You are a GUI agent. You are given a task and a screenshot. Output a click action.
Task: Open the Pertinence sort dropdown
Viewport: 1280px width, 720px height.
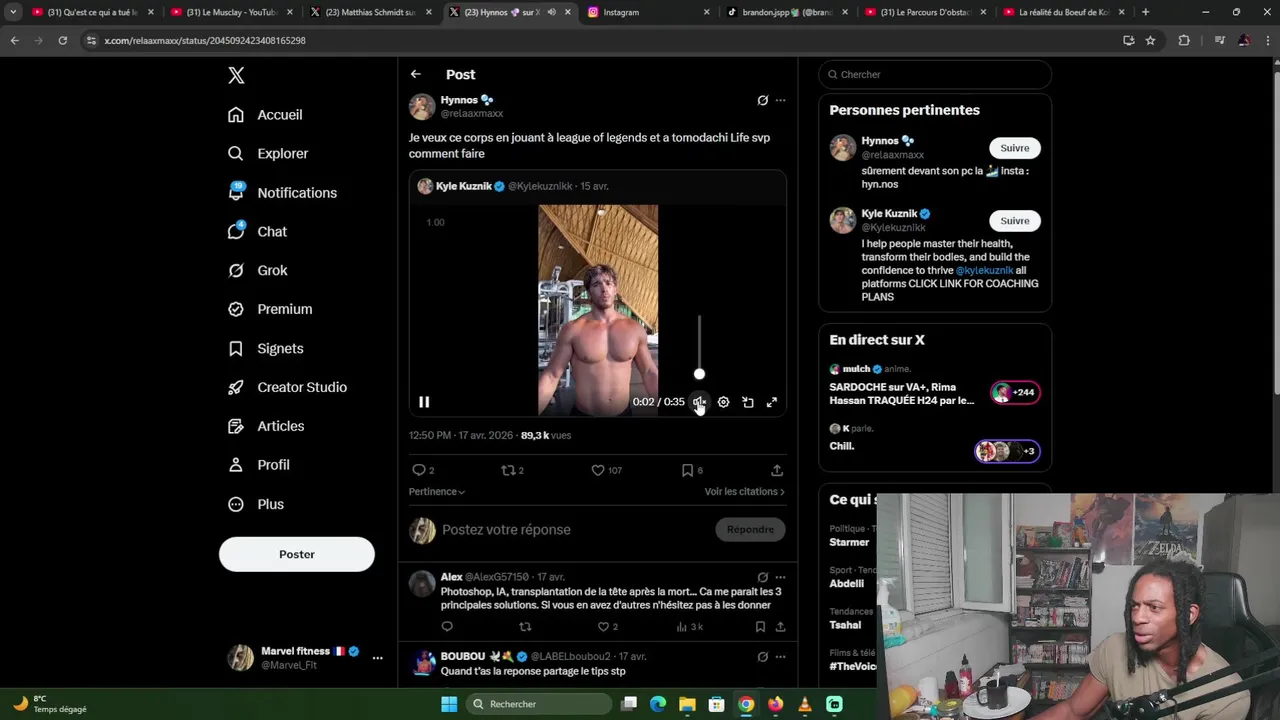437,492
